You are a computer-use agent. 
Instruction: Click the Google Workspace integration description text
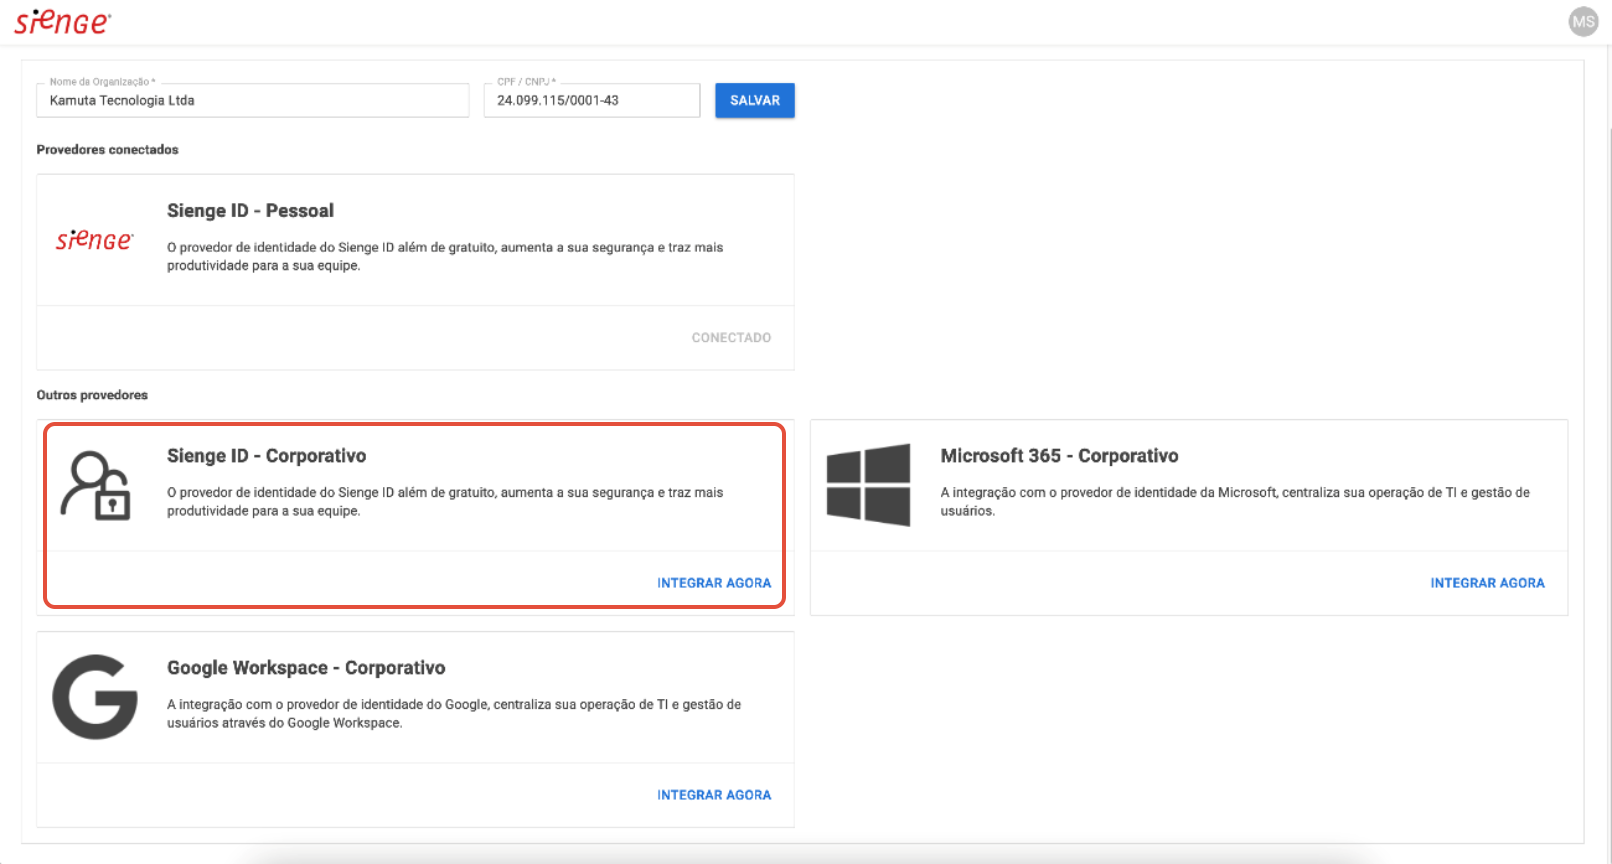(x=454, y=713)
